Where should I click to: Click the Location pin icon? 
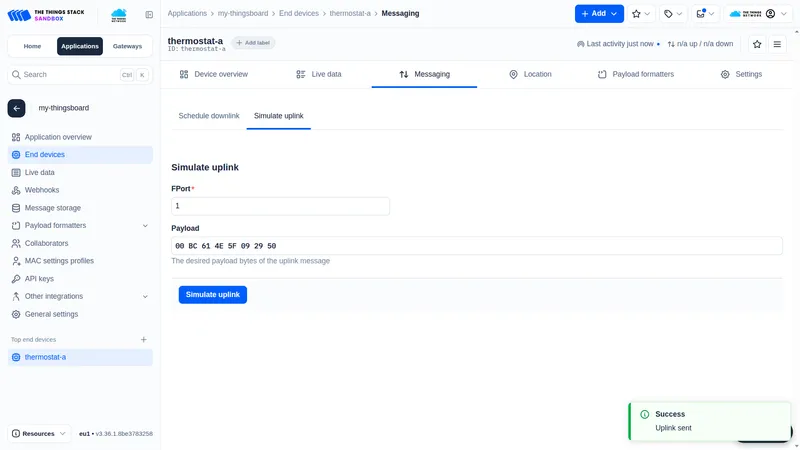[513, 74]
